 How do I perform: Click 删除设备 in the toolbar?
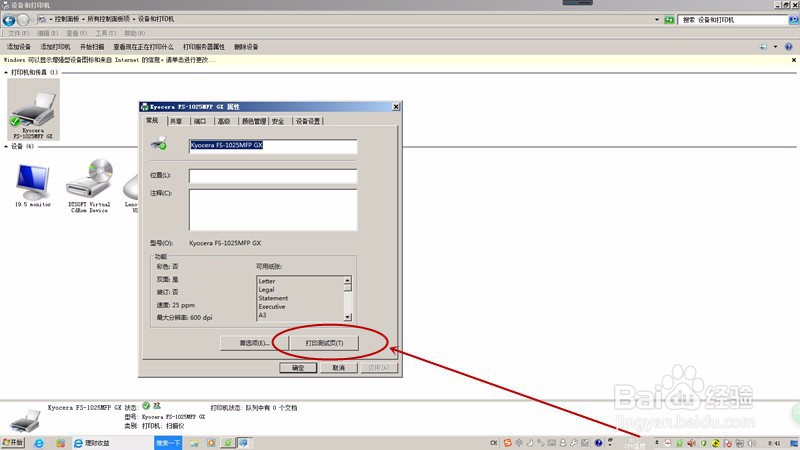(246, 47)
